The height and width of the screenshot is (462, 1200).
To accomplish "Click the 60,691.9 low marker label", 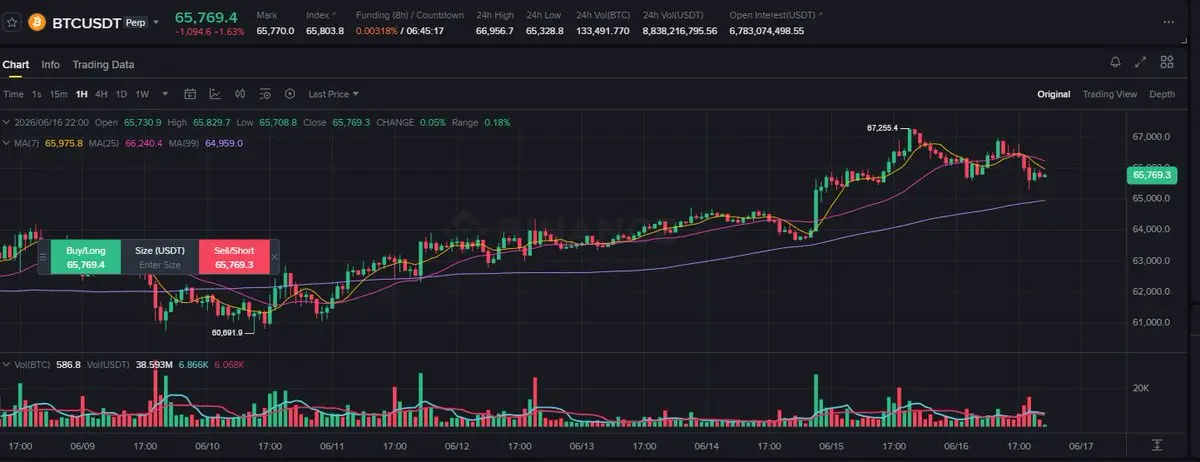I will [x=227, y=332].
